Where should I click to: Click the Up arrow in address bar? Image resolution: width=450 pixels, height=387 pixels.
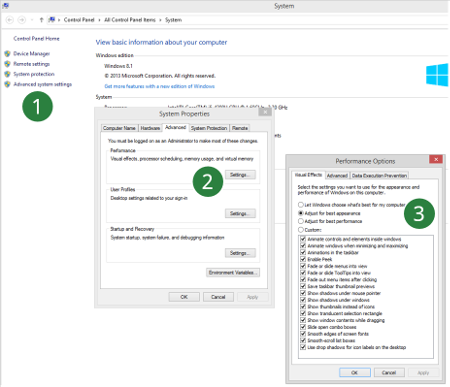pos(41,20)
